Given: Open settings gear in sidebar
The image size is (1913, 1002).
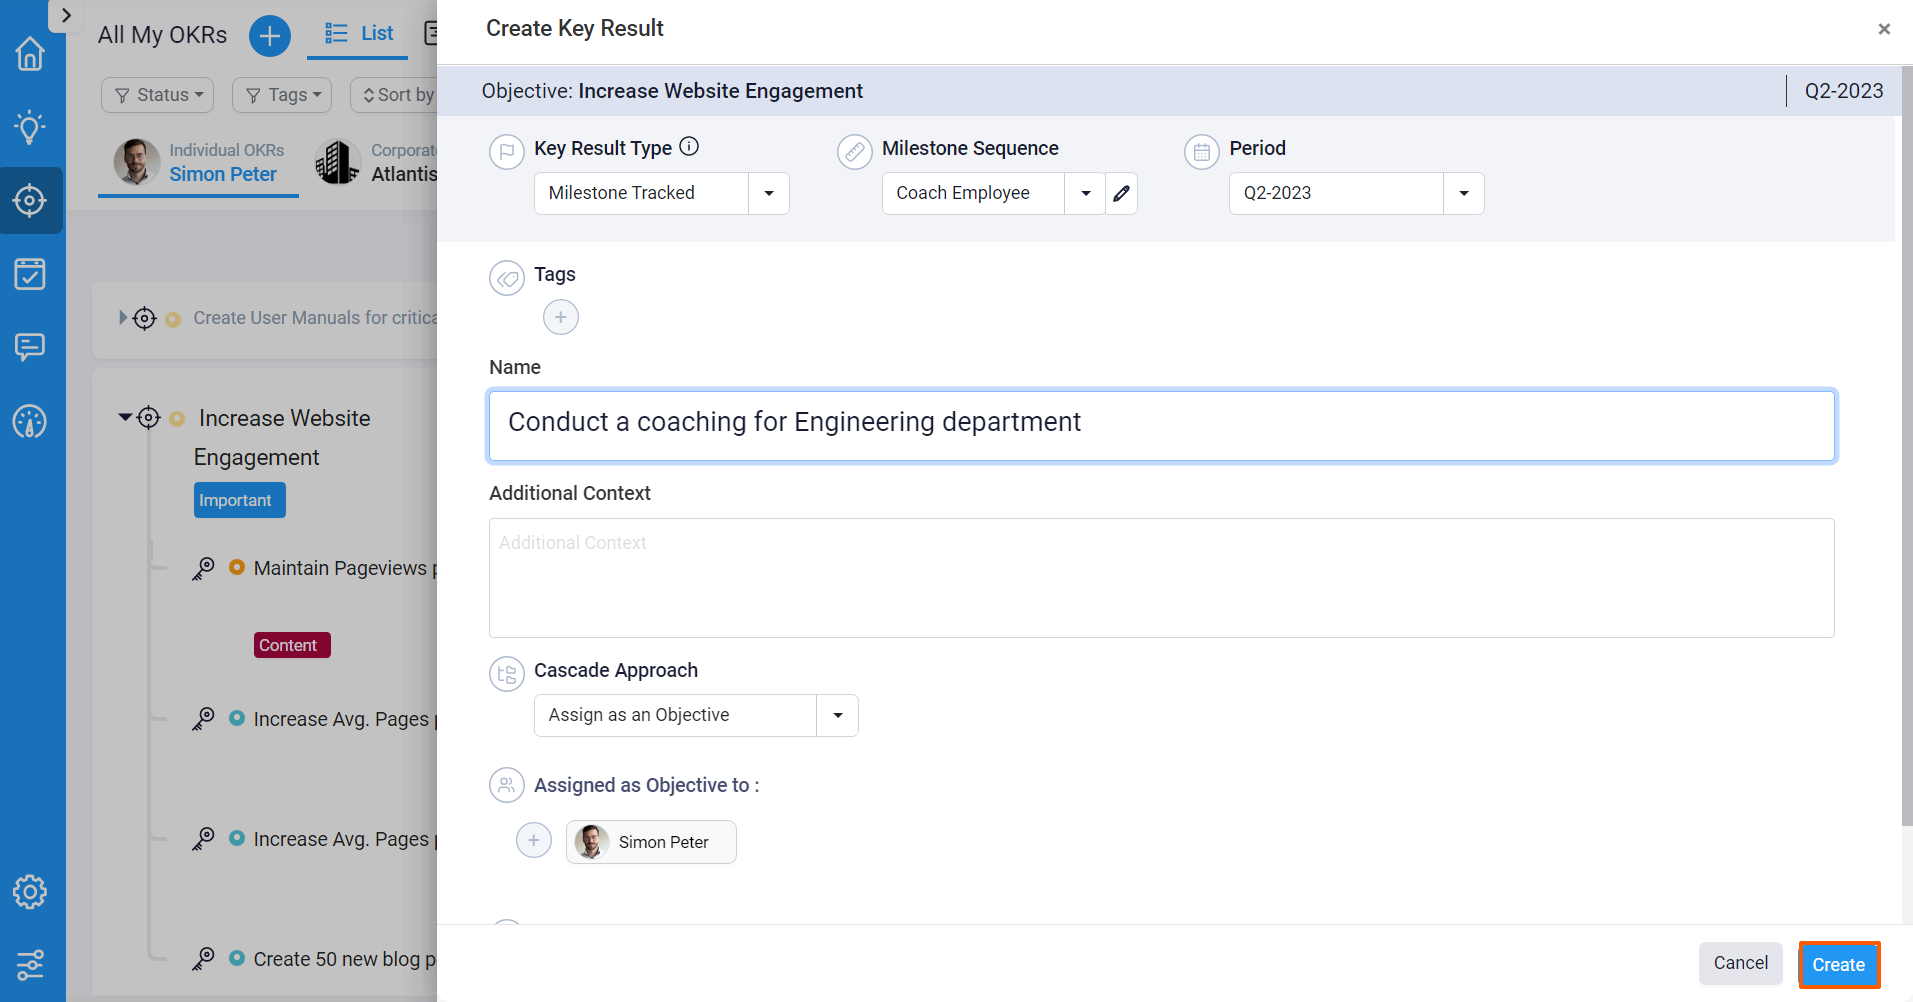Looking at the screenshot, I should (30, 891).
